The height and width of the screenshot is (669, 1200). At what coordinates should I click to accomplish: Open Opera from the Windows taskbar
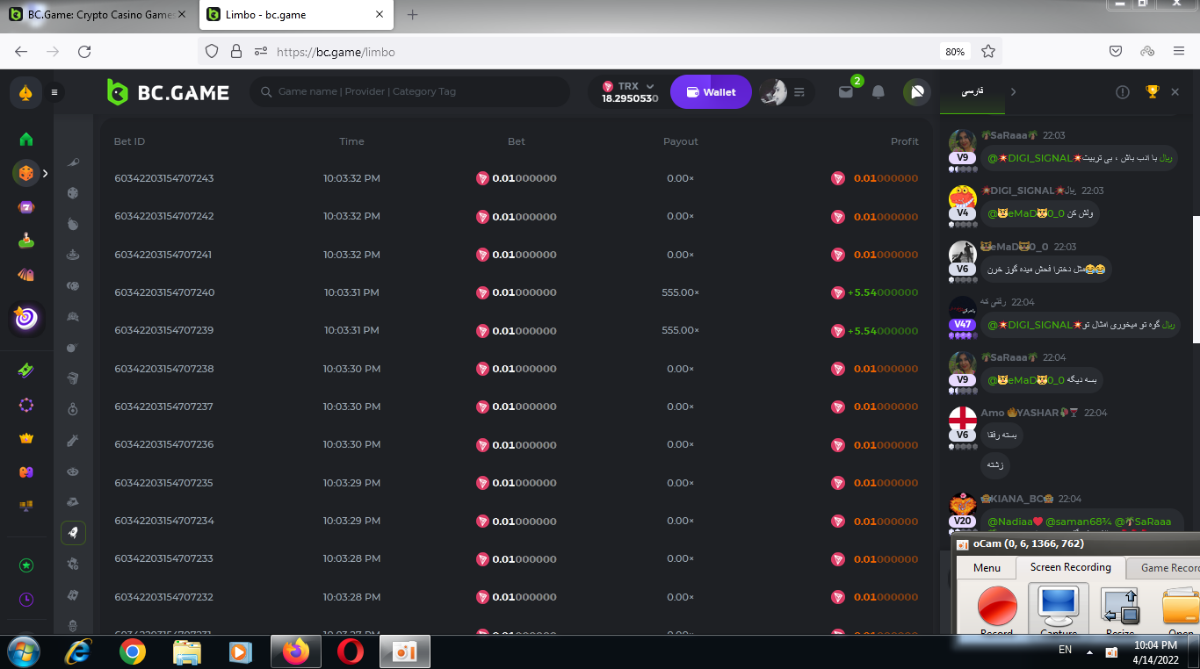[x=349, y=651]
